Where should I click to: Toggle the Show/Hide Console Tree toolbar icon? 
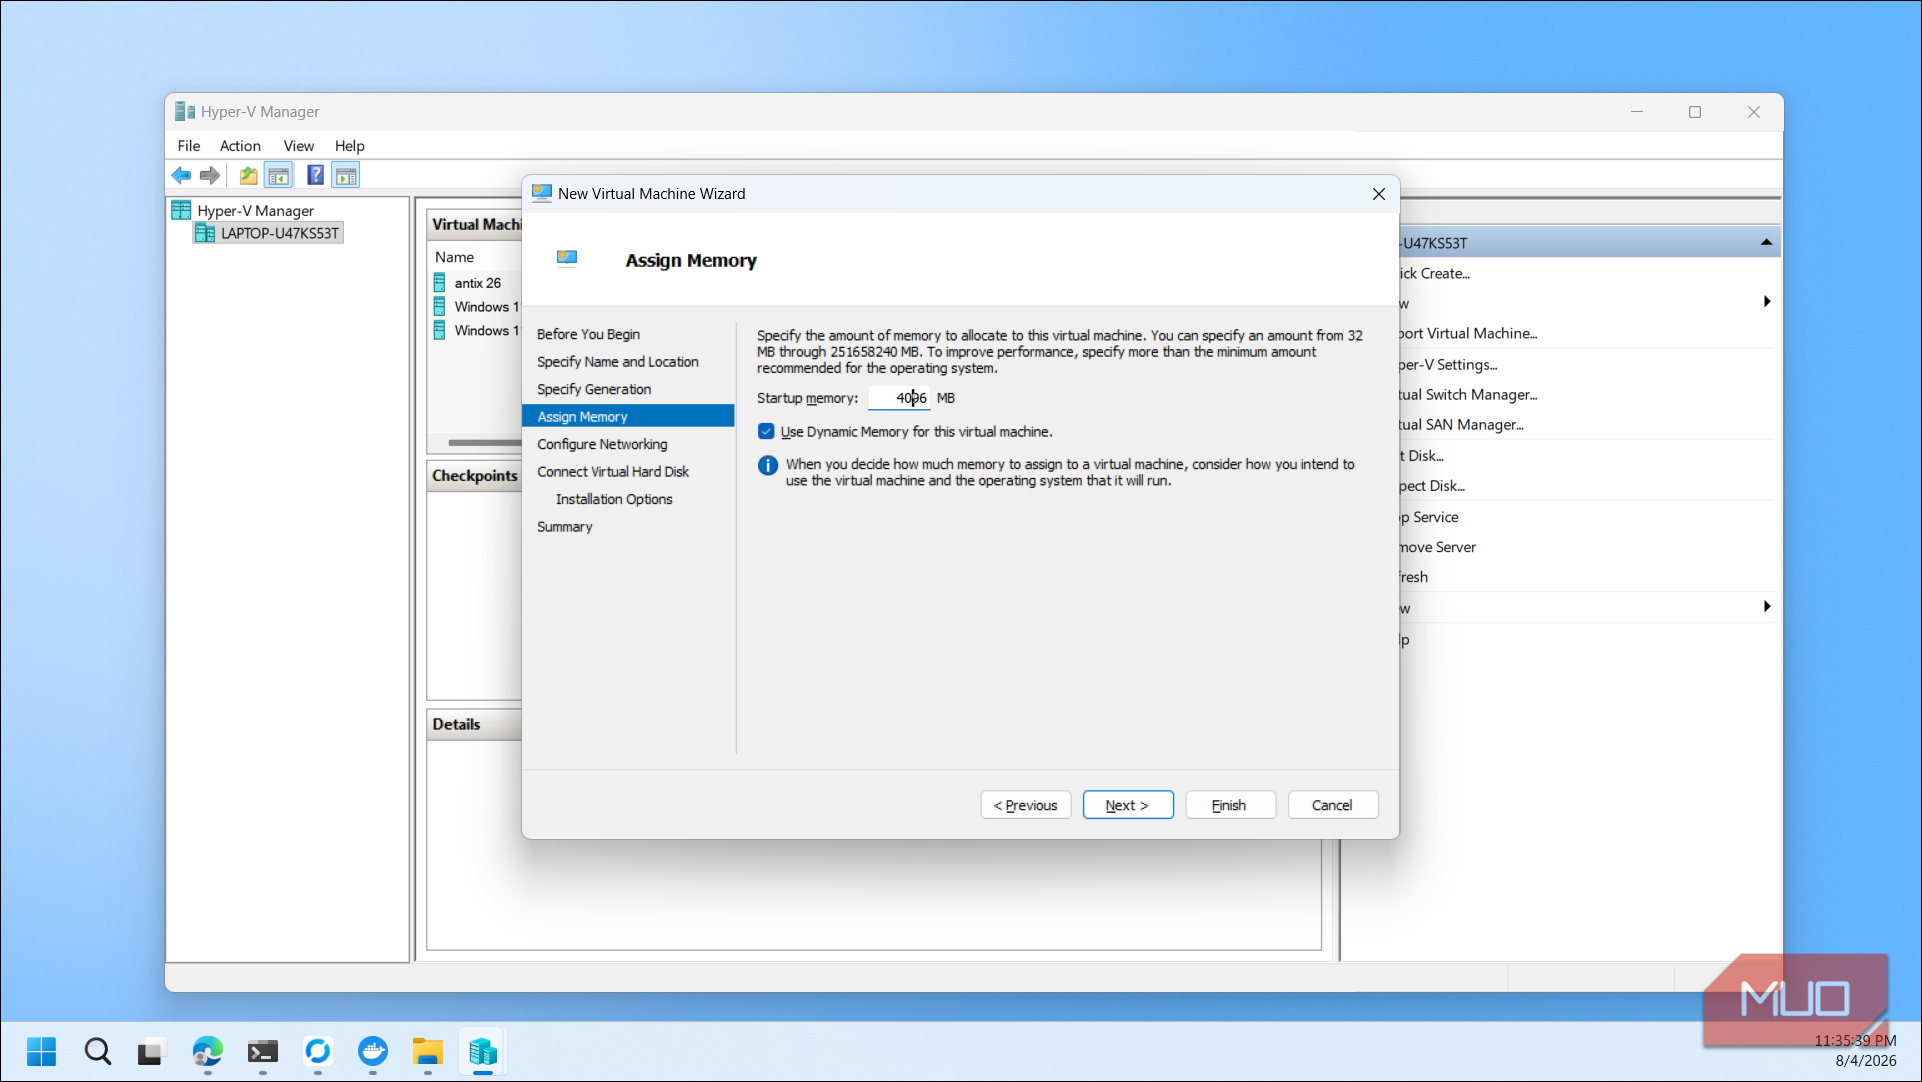point(279,176)
